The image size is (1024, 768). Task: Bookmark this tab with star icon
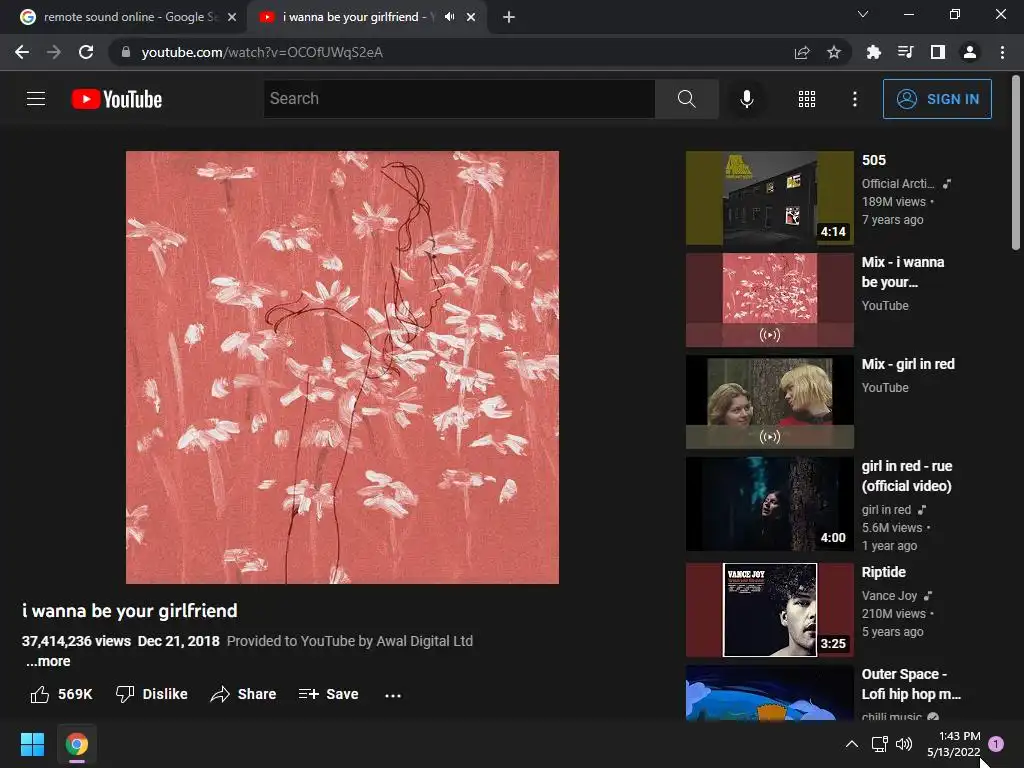pyautogui.click(x=833, y=52)
